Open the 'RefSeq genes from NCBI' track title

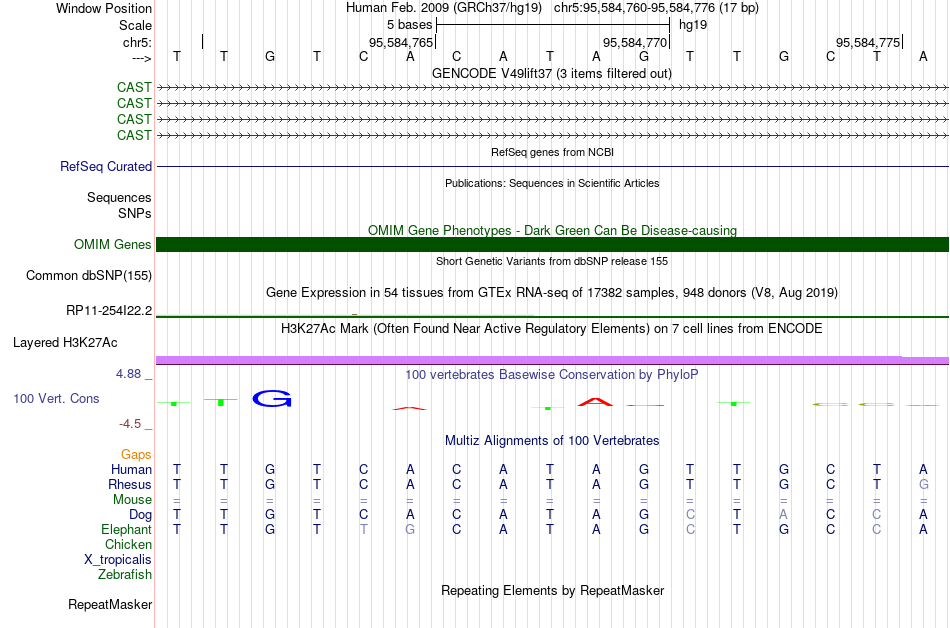point(552,152)
